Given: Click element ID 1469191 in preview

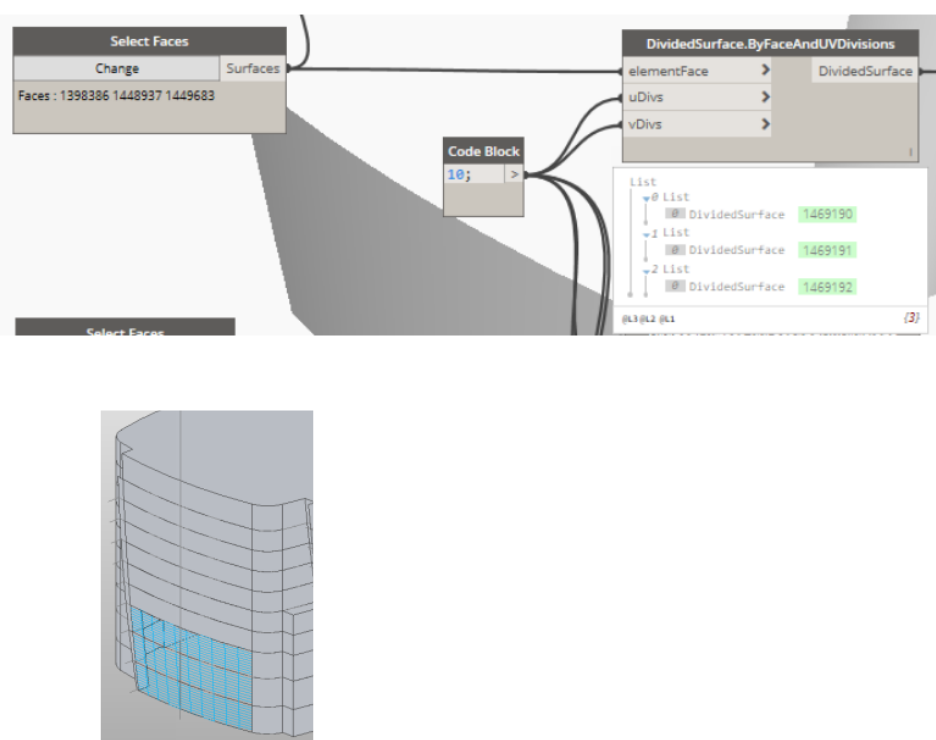Looking at the screenshot, I should (827, 250).
